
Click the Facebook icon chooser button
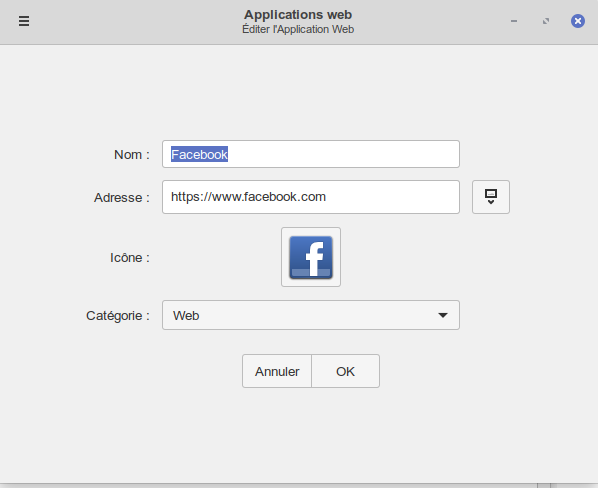point(311,257)
